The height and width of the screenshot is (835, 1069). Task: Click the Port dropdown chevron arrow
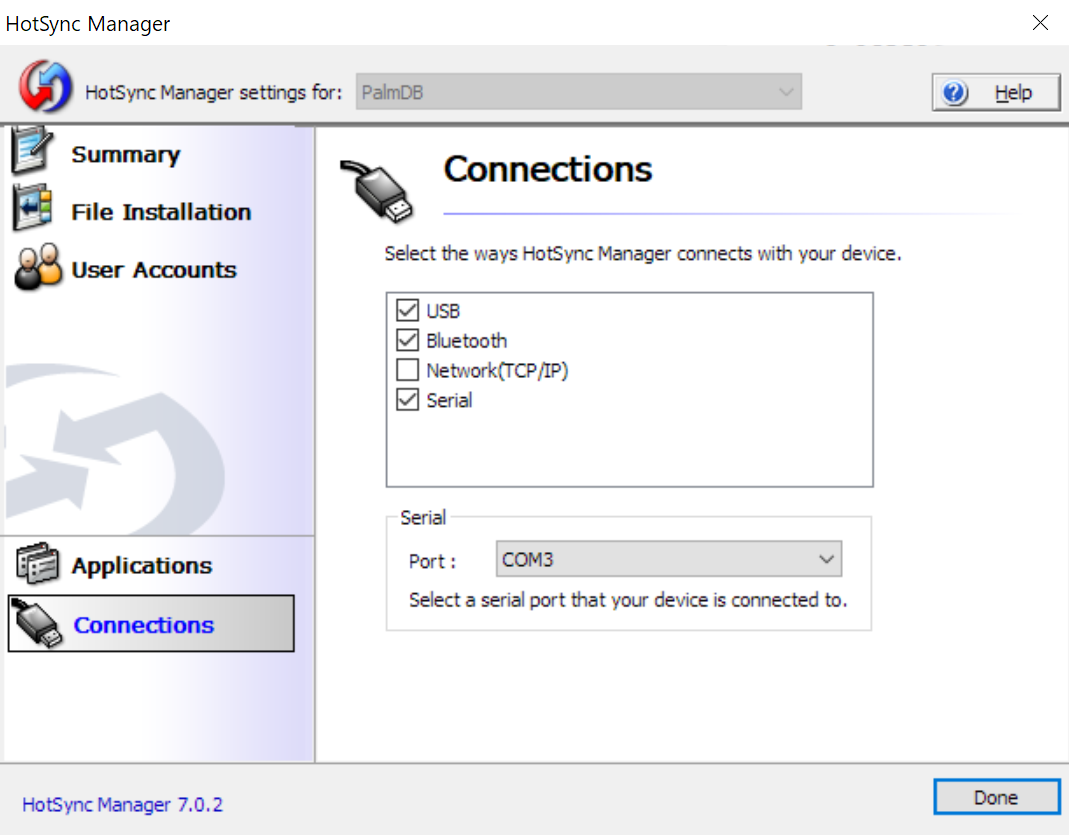click(826, 559)
